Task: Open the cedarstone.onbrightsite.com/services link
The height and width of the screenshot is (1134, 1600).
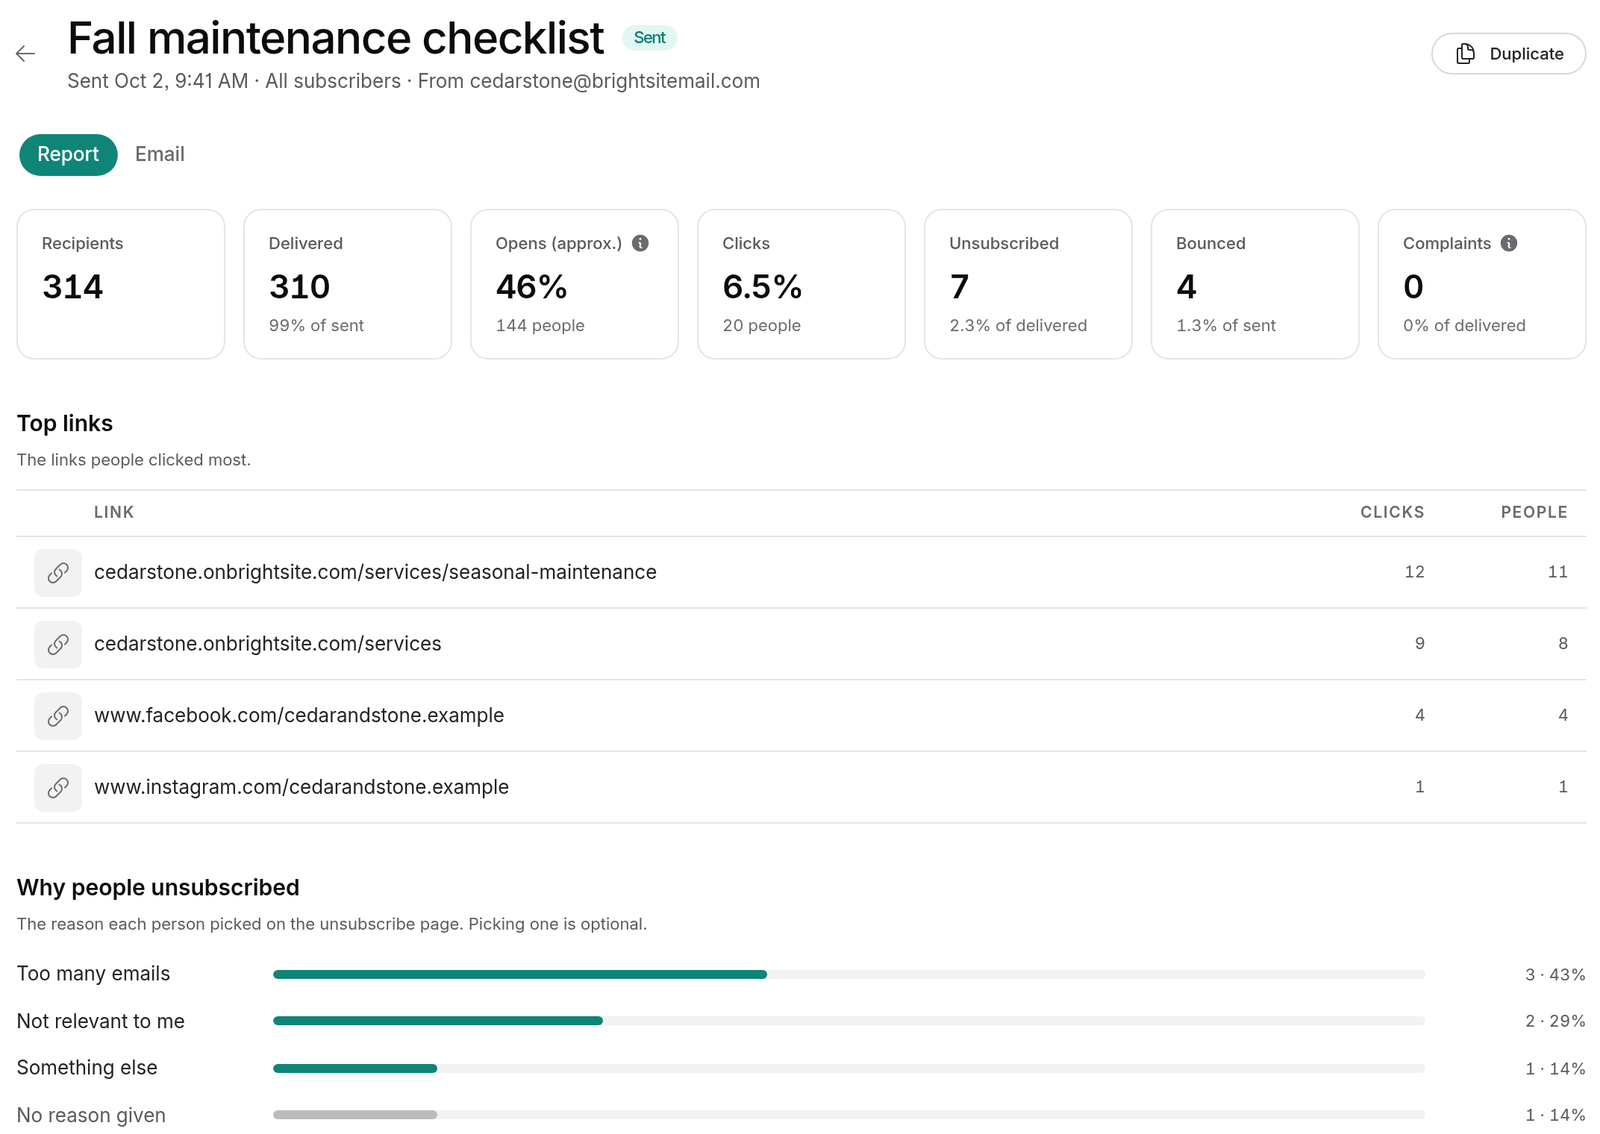Action: [x=268, y=644]
